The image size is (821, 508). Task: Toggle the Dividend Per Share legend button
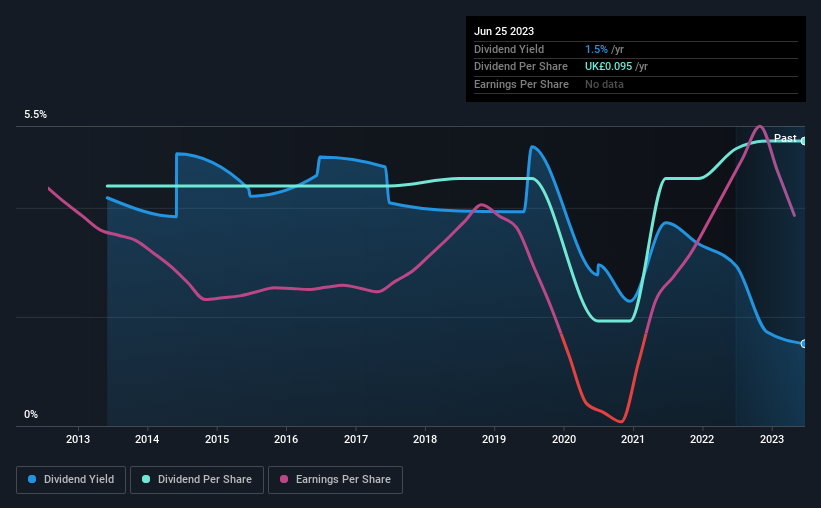pos(197,480)
